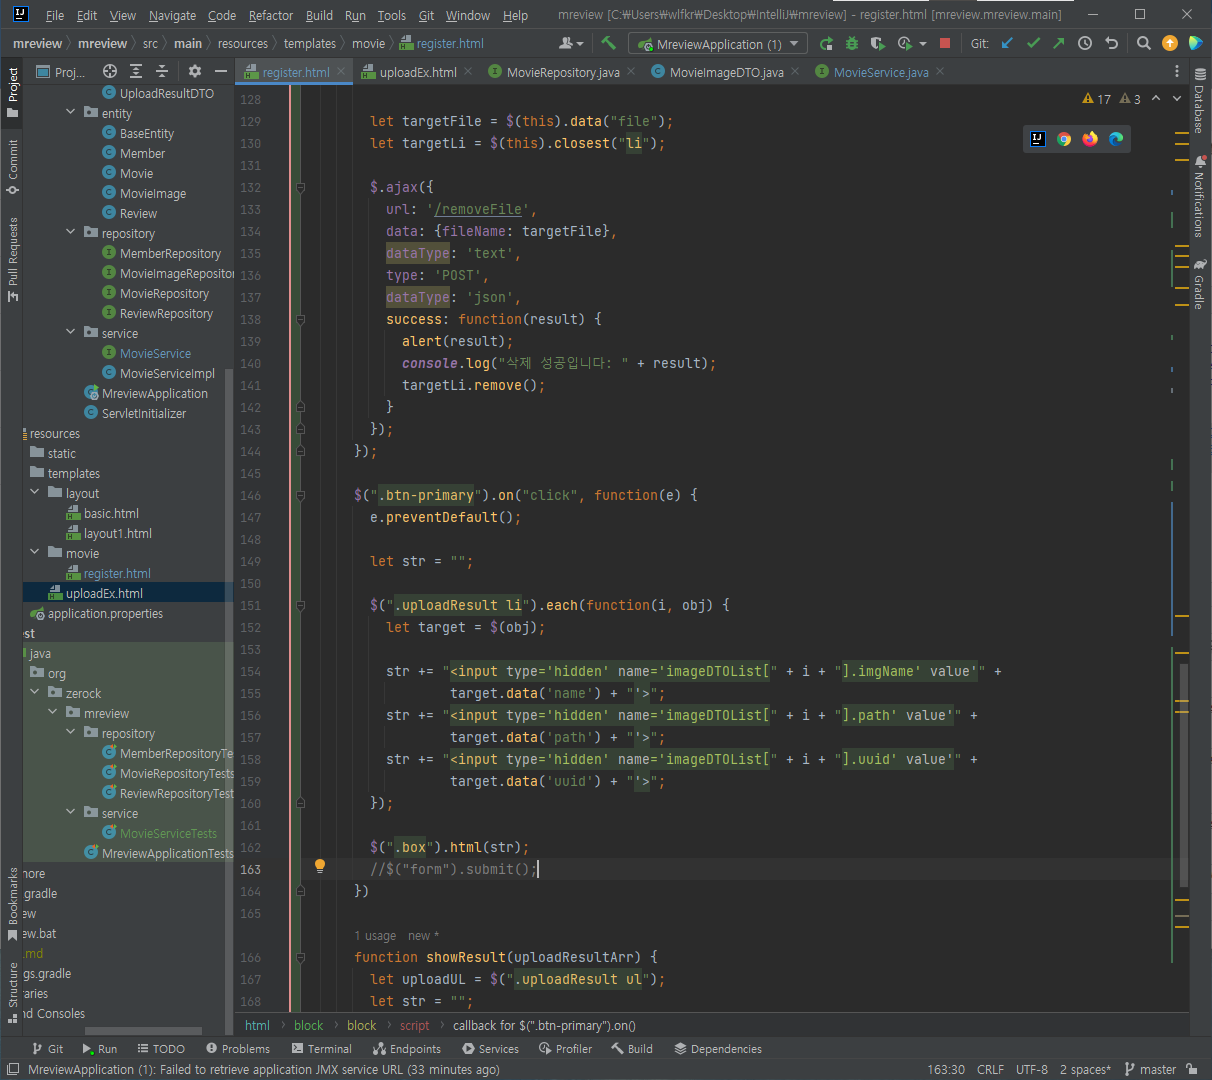Open the Refactor menu
Viewport: 1212px width, 1080px height.
(x=271, y=15)
